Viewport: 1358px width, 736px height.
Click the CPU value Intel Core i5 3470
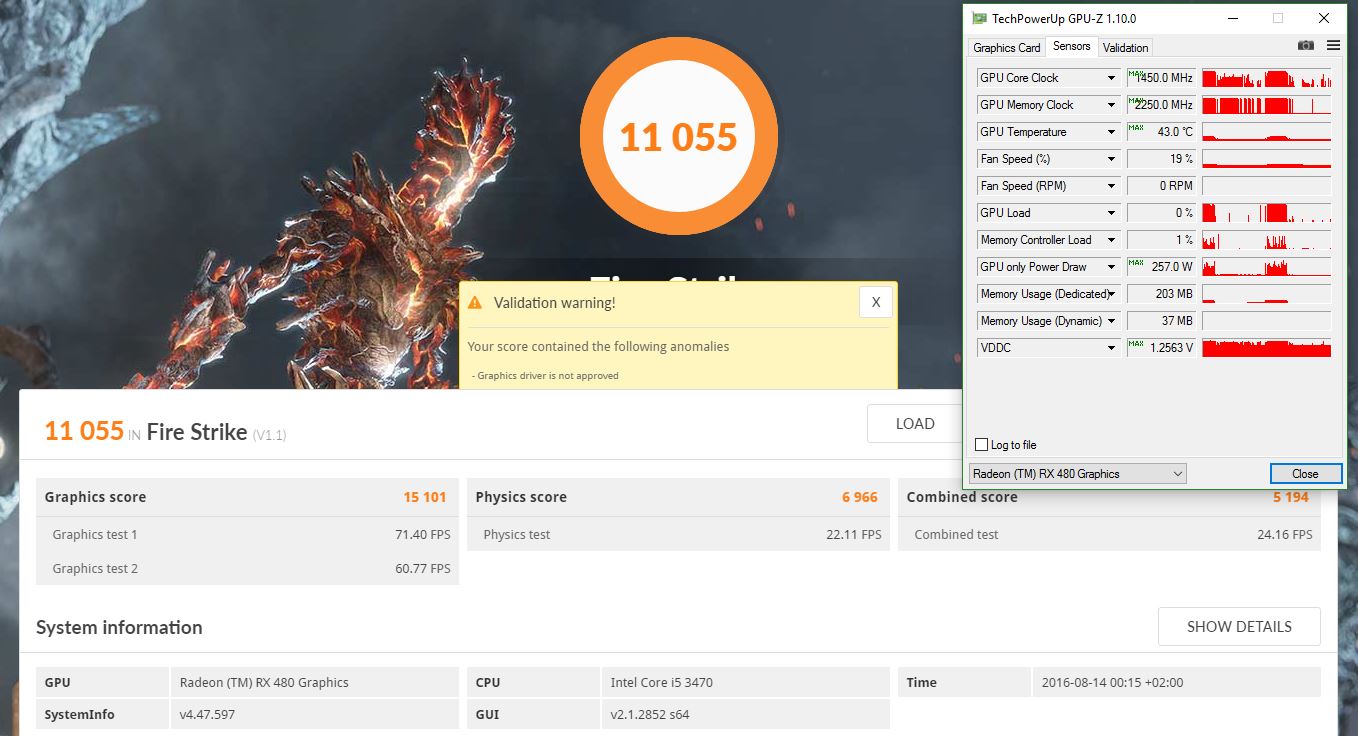pos(662,683)
